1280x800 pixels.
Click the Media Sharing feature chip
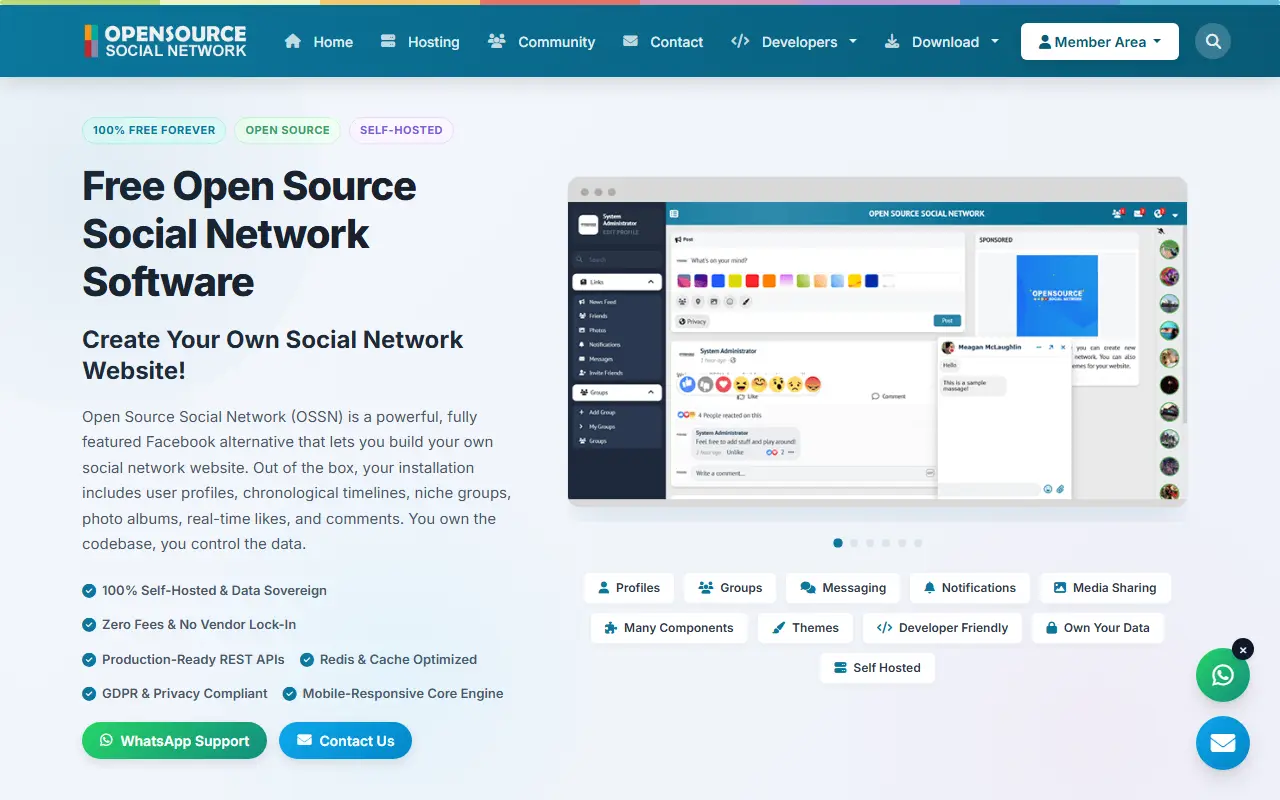pos(1105,588)
